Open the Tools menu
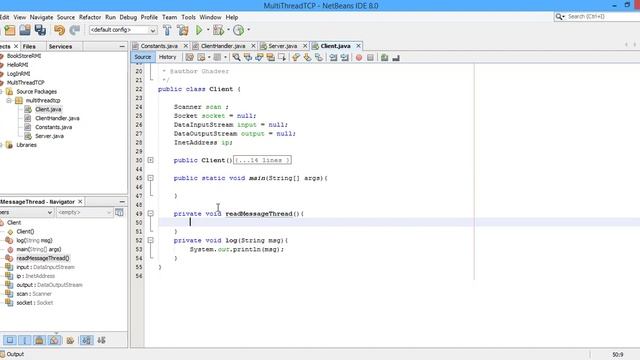This screenshot has width=640, height=360. (188, 17)
